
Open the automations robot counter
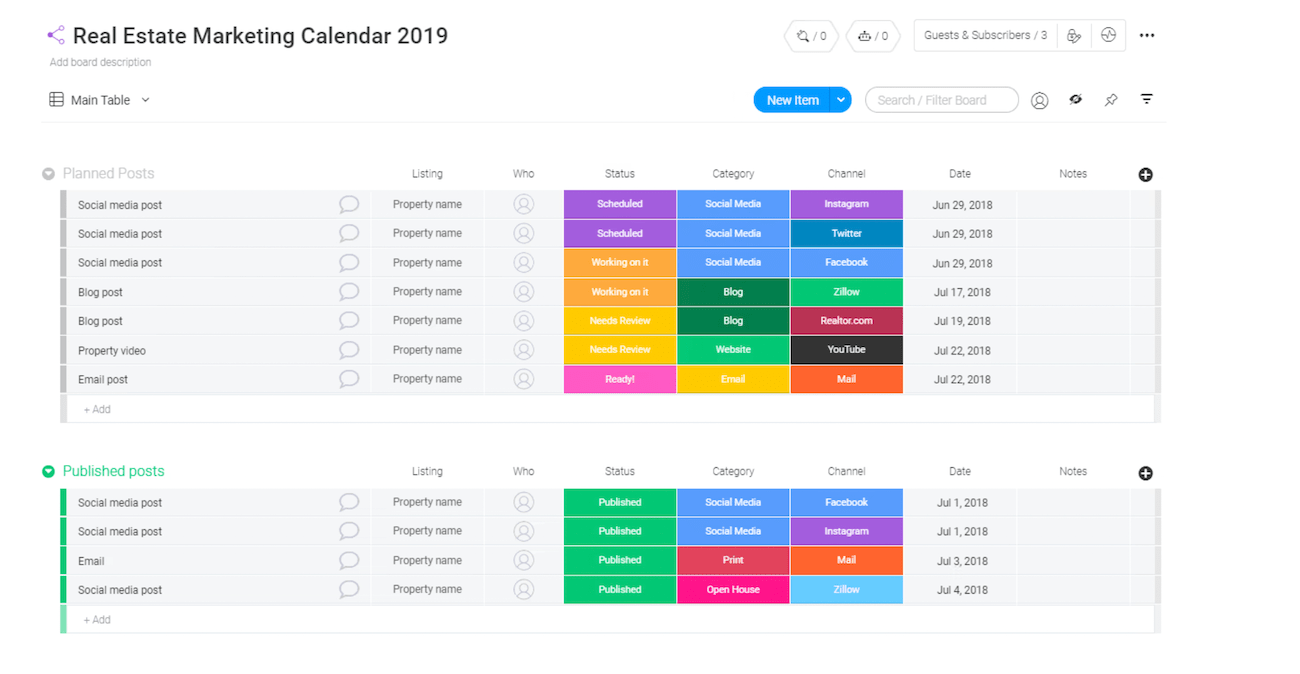pyautogui.click(x=873, y=36)
